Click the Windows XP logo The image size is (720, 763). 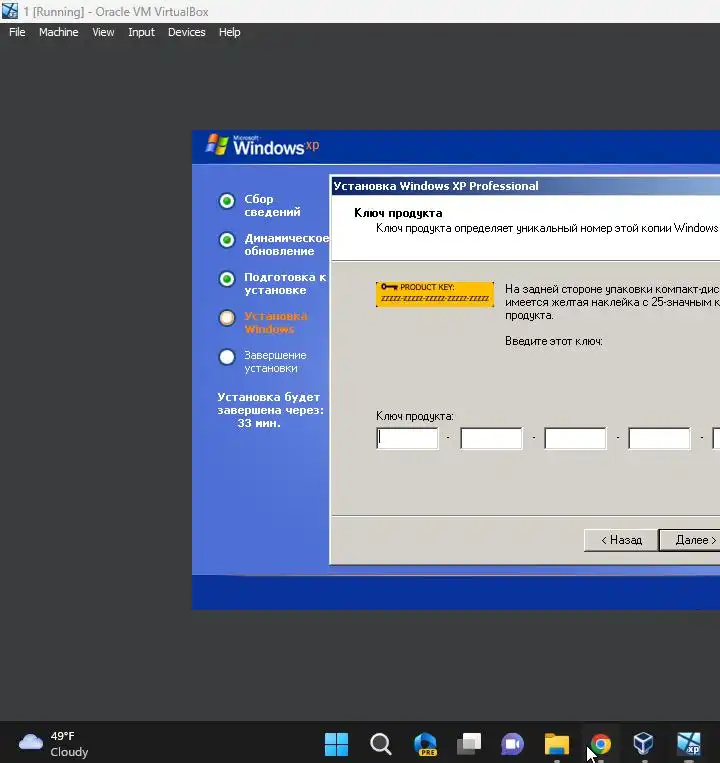pyautogui.click(x=262, y=145)
